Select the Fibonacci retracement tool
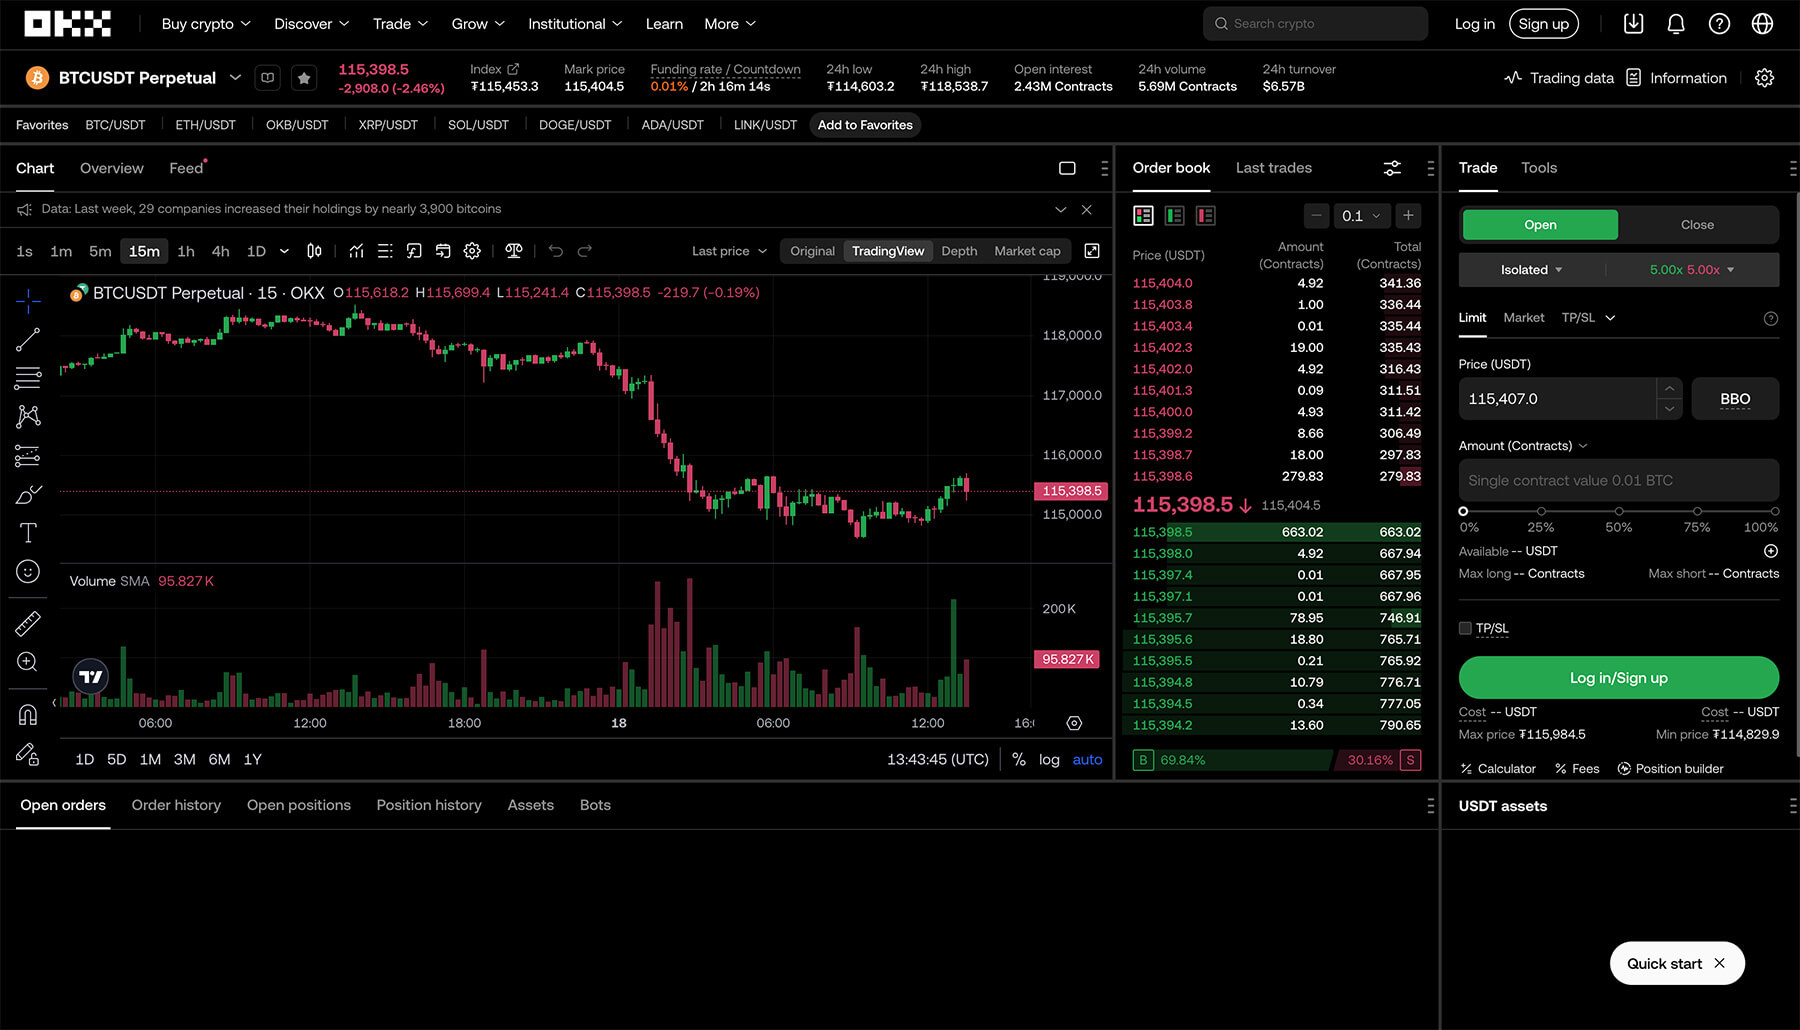 click(x=27, y=377)
